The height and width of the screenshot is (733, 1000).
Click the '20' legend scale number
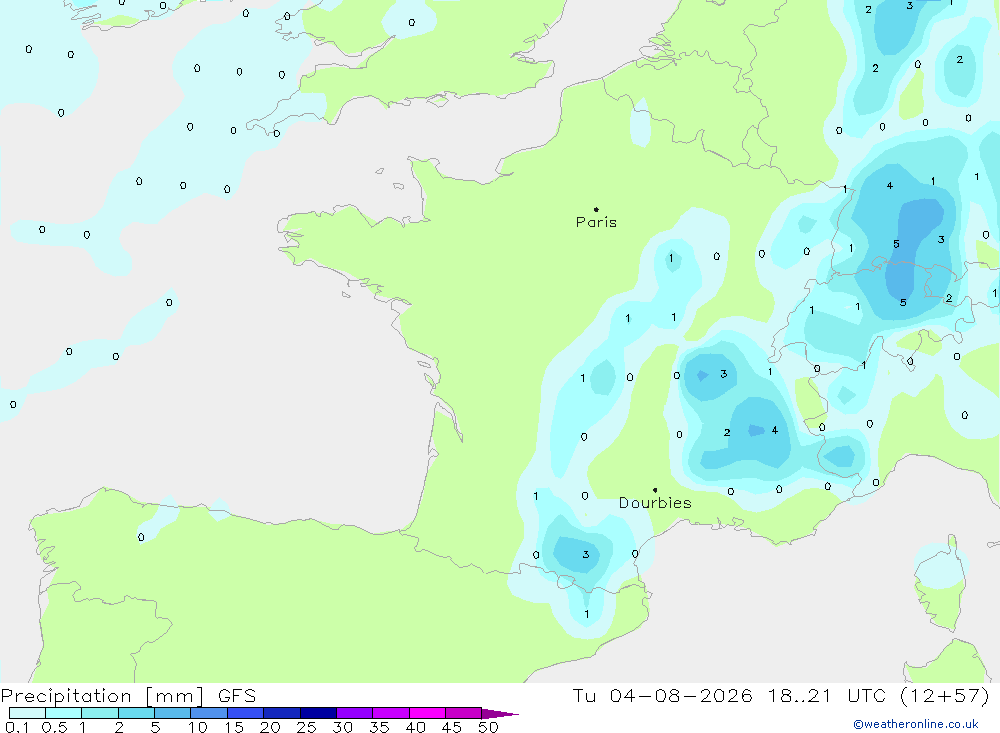pyautogui.click(x=270, y=727)
